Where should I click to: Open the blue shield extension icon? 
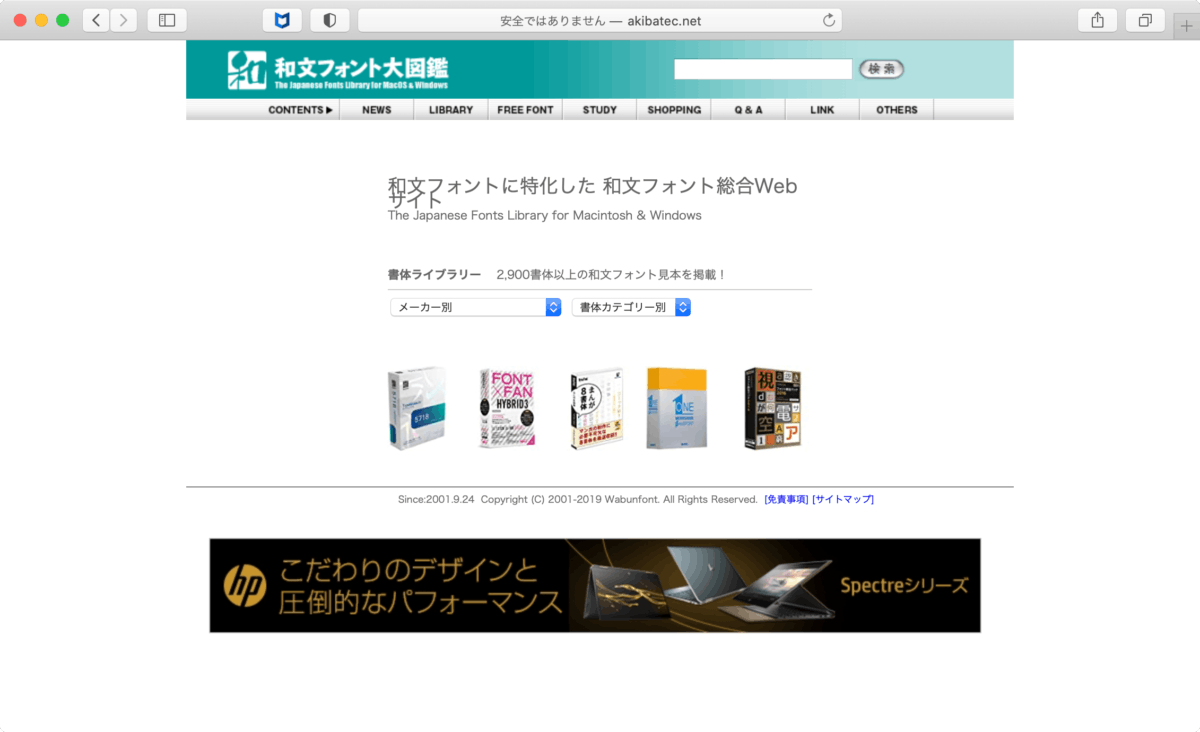pos(282,20)
